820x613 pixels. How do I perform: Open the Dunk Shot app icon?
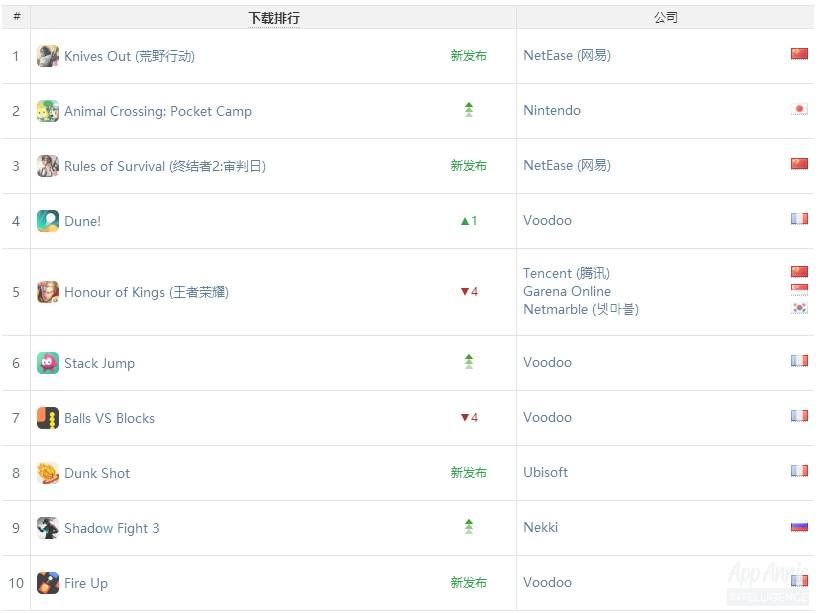[x=47, y=472]
